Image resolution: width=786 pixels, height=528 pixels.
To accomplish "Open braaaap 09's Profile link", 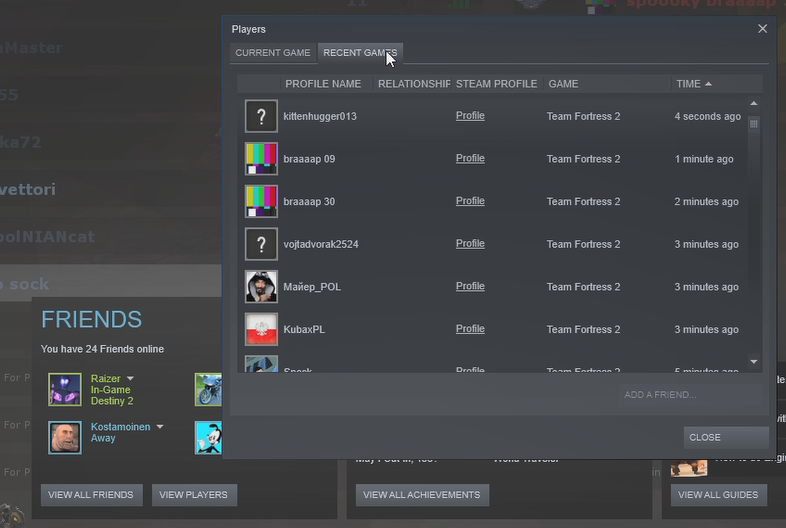I will pyautogui.click(x=470, y=158).
